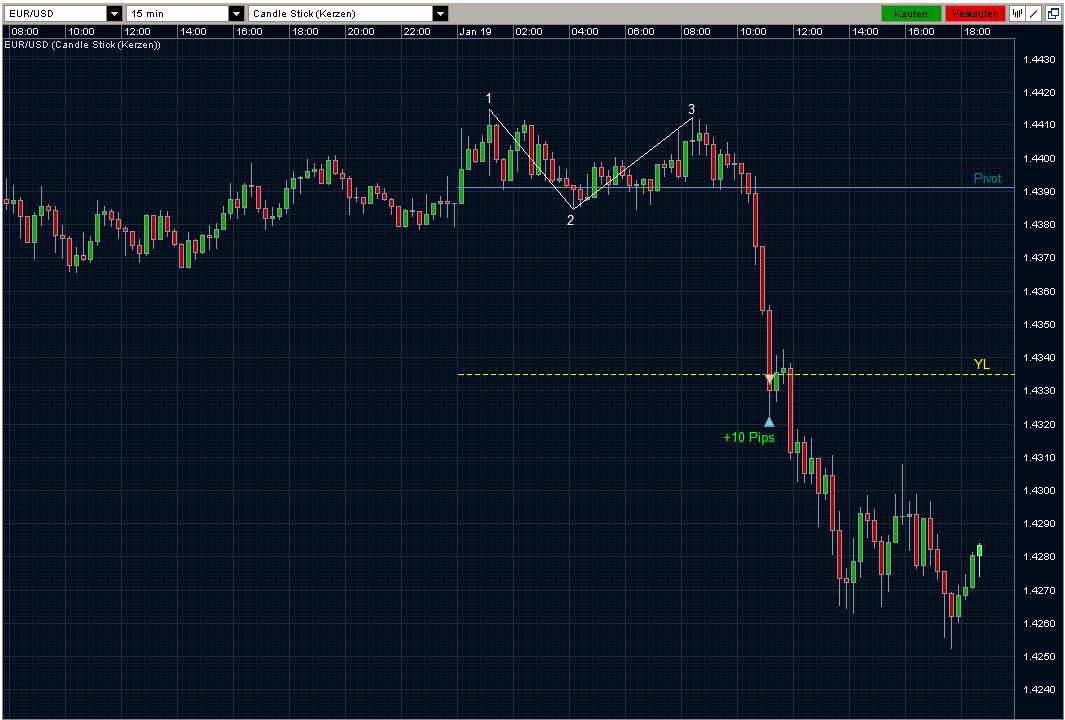
Task: Select the trend line drawing tool
Action: (1033, 14)
